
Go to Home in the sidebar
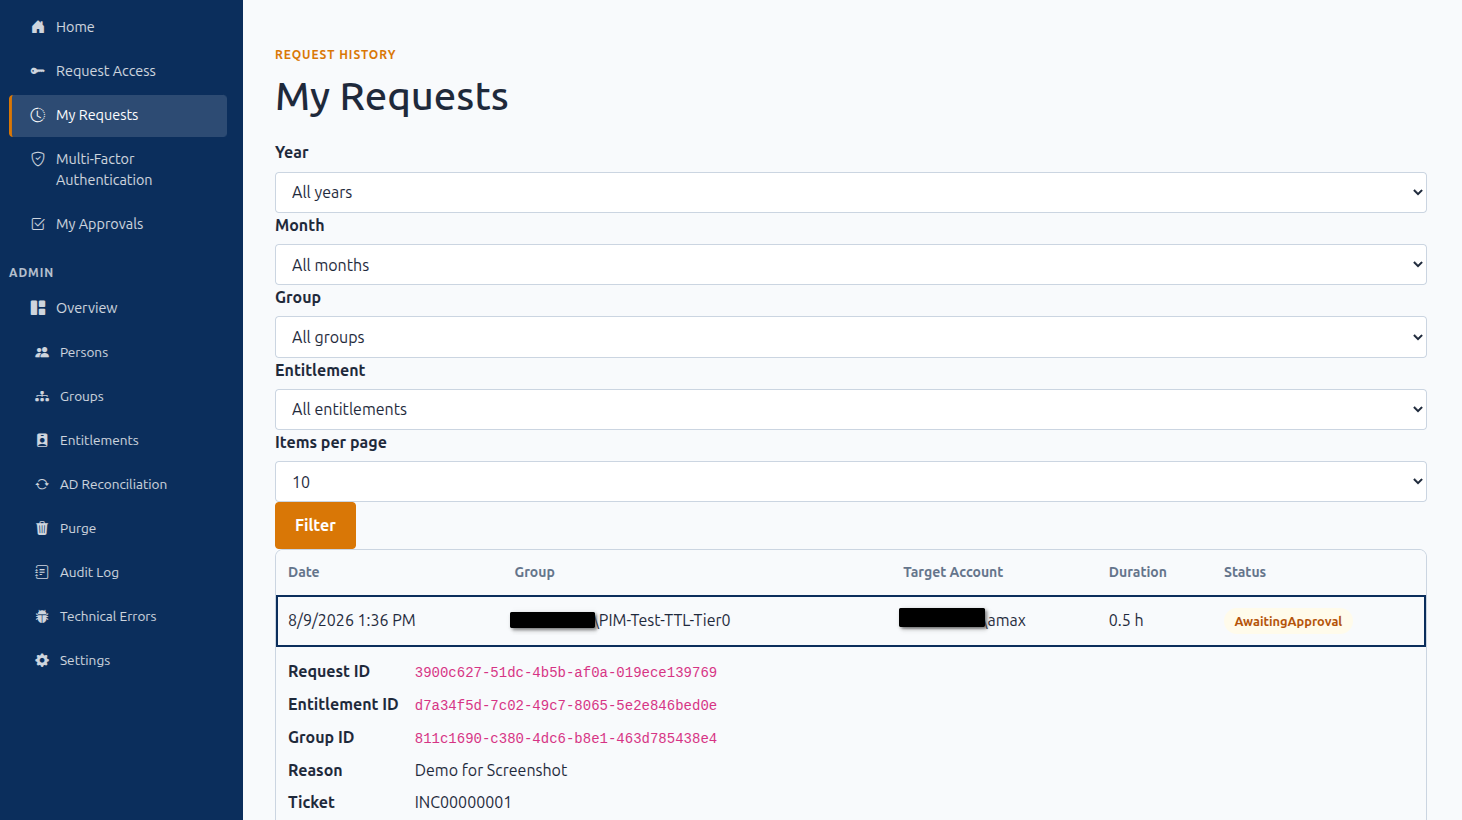(118, 27)
